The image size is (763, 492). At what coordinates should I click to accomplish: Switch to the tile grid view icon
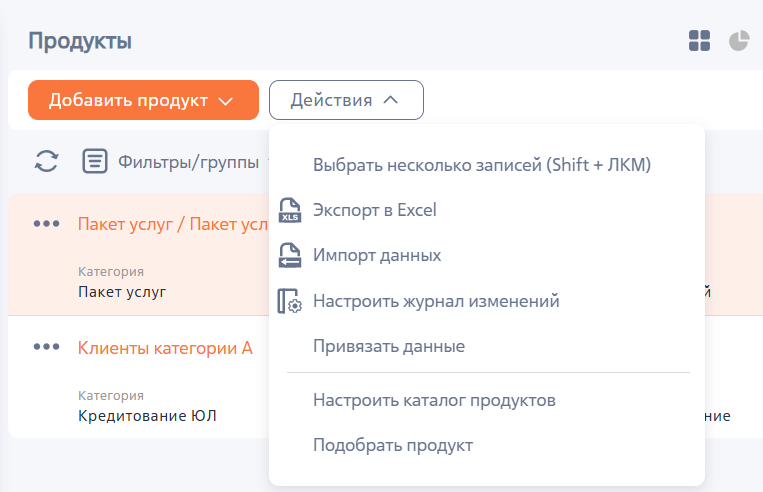(x=699, y=41)
